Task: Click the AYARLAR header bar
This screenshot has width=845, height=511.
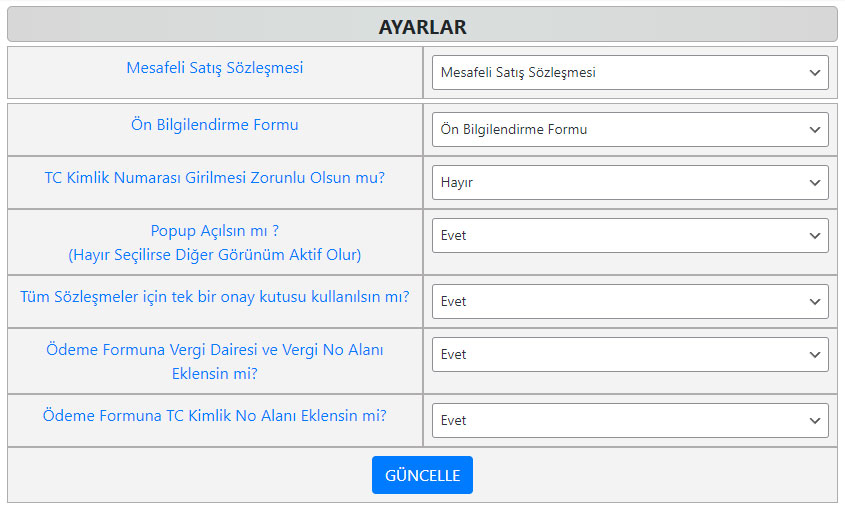Action: pyautogui.click(x=422, y=25)
